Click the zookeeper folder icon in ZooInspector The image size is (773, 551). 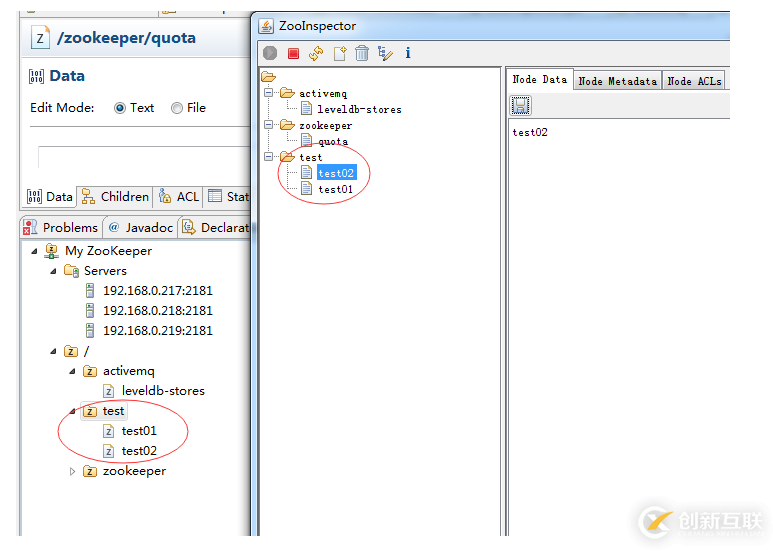tap(287, 125)
